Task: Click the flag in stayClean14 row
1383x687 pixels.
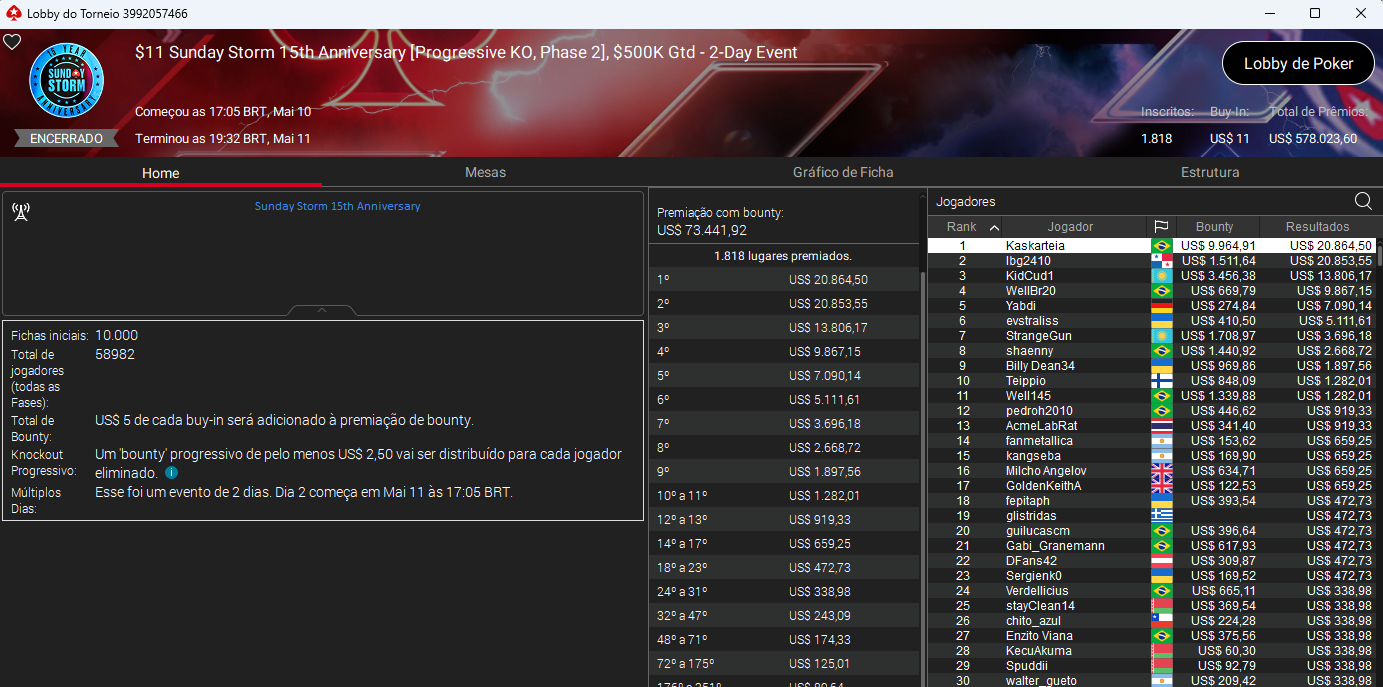Action: [1162, 606]
